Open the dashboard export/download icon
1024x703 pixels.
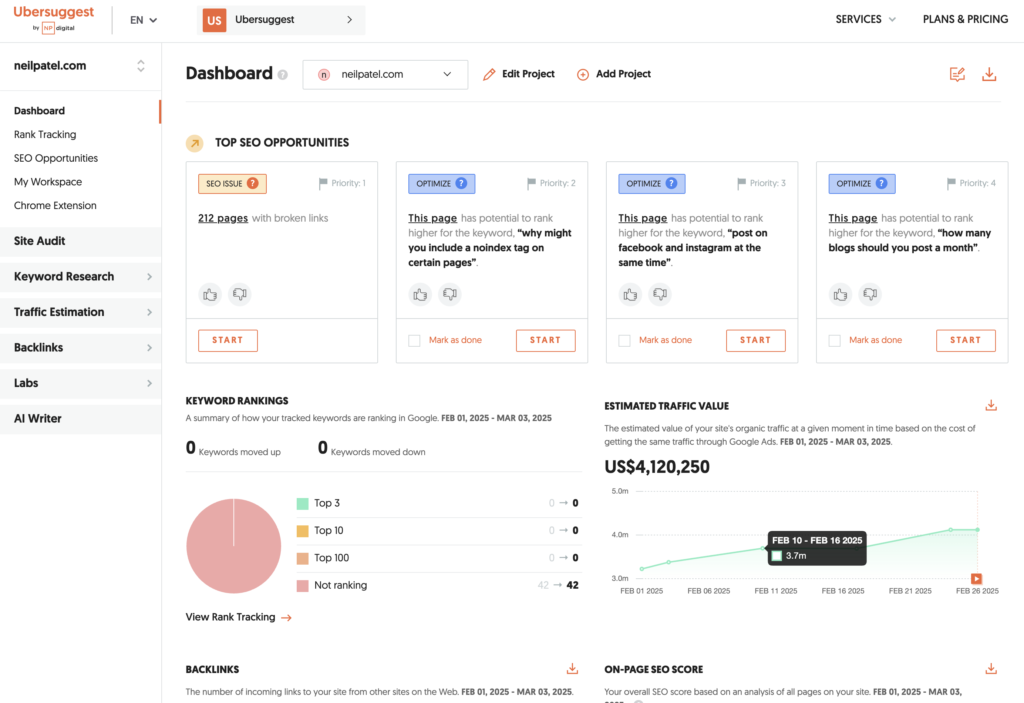[989, 74]
